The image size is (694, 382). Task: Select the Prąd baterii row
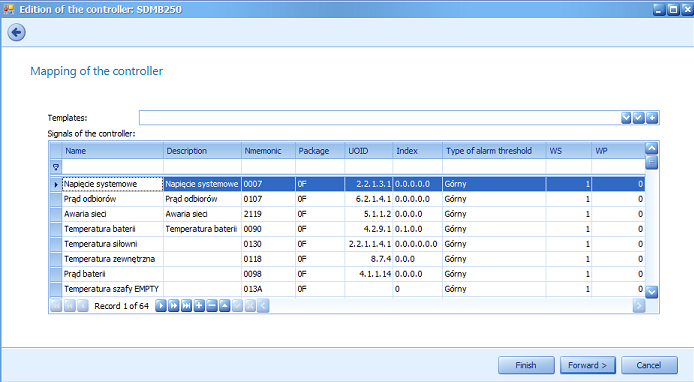[x=347, y=274]
